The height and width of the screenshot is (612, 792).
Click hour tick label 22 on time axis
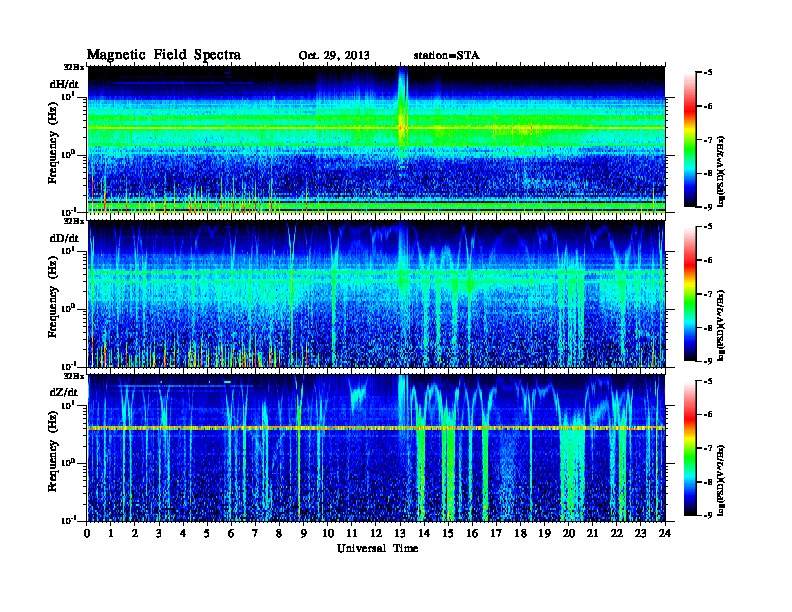[x=617, y=533]
